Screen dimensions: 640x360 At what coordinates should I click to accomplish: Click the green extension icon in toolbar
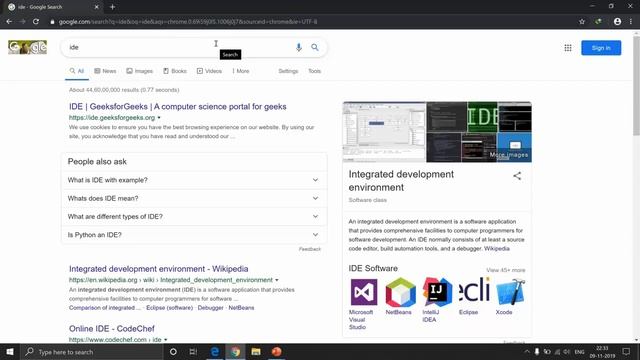point(598,22)
